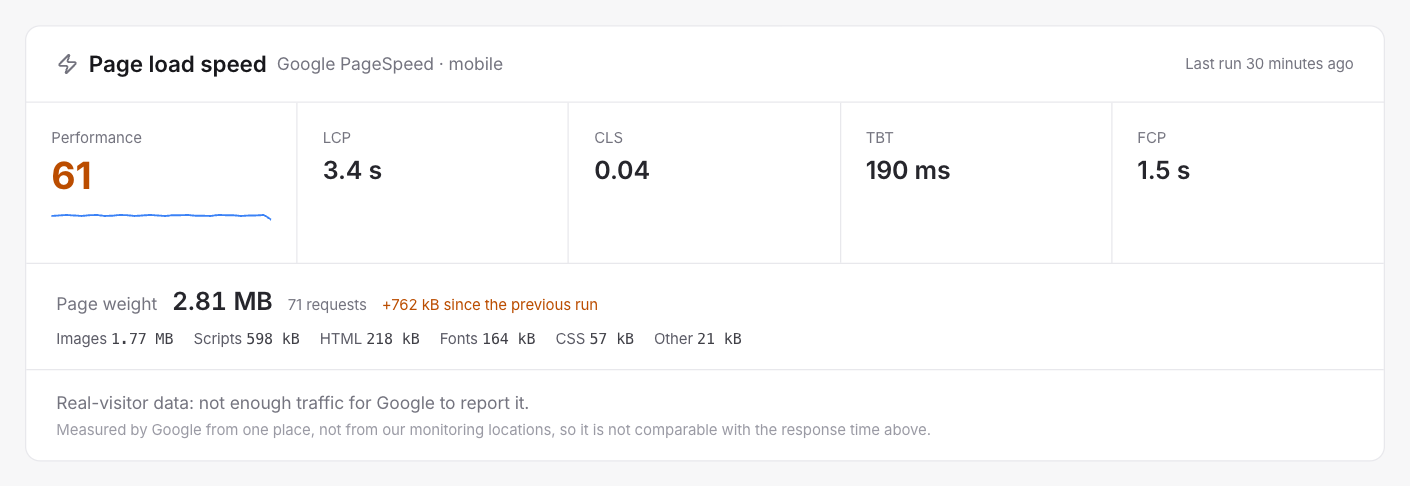Click the Other 21 kB breakdown

pos(698,339)
